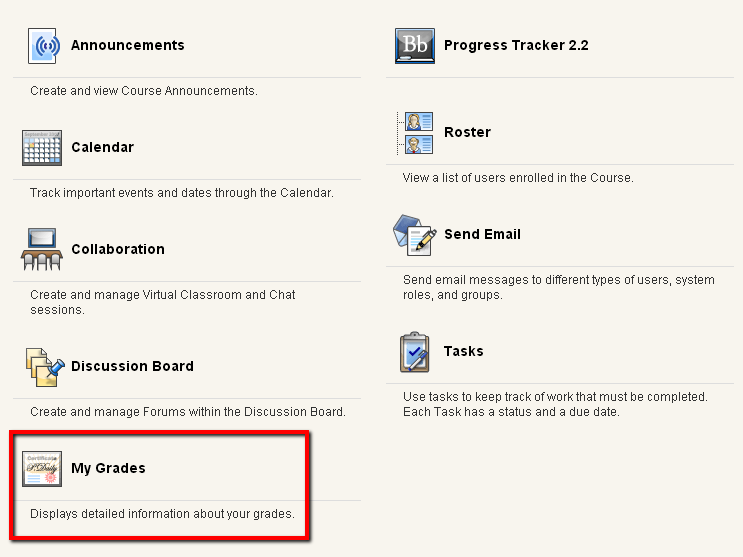The height and width of the screenshot is (557, 743).
Task: Click the Collaboration classroom icon
Action: [42, 249]
